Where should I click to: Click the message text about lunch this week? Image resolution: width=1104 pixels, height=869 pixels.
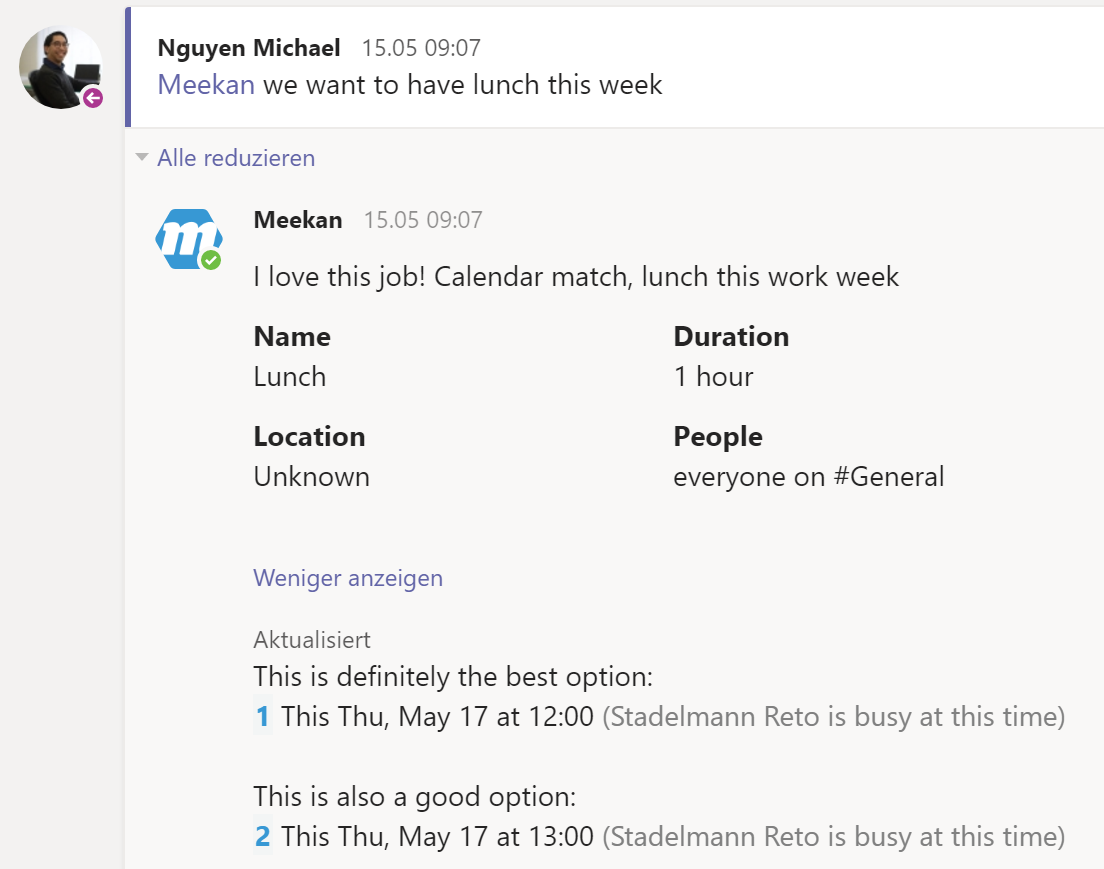[x=463, y=85]
